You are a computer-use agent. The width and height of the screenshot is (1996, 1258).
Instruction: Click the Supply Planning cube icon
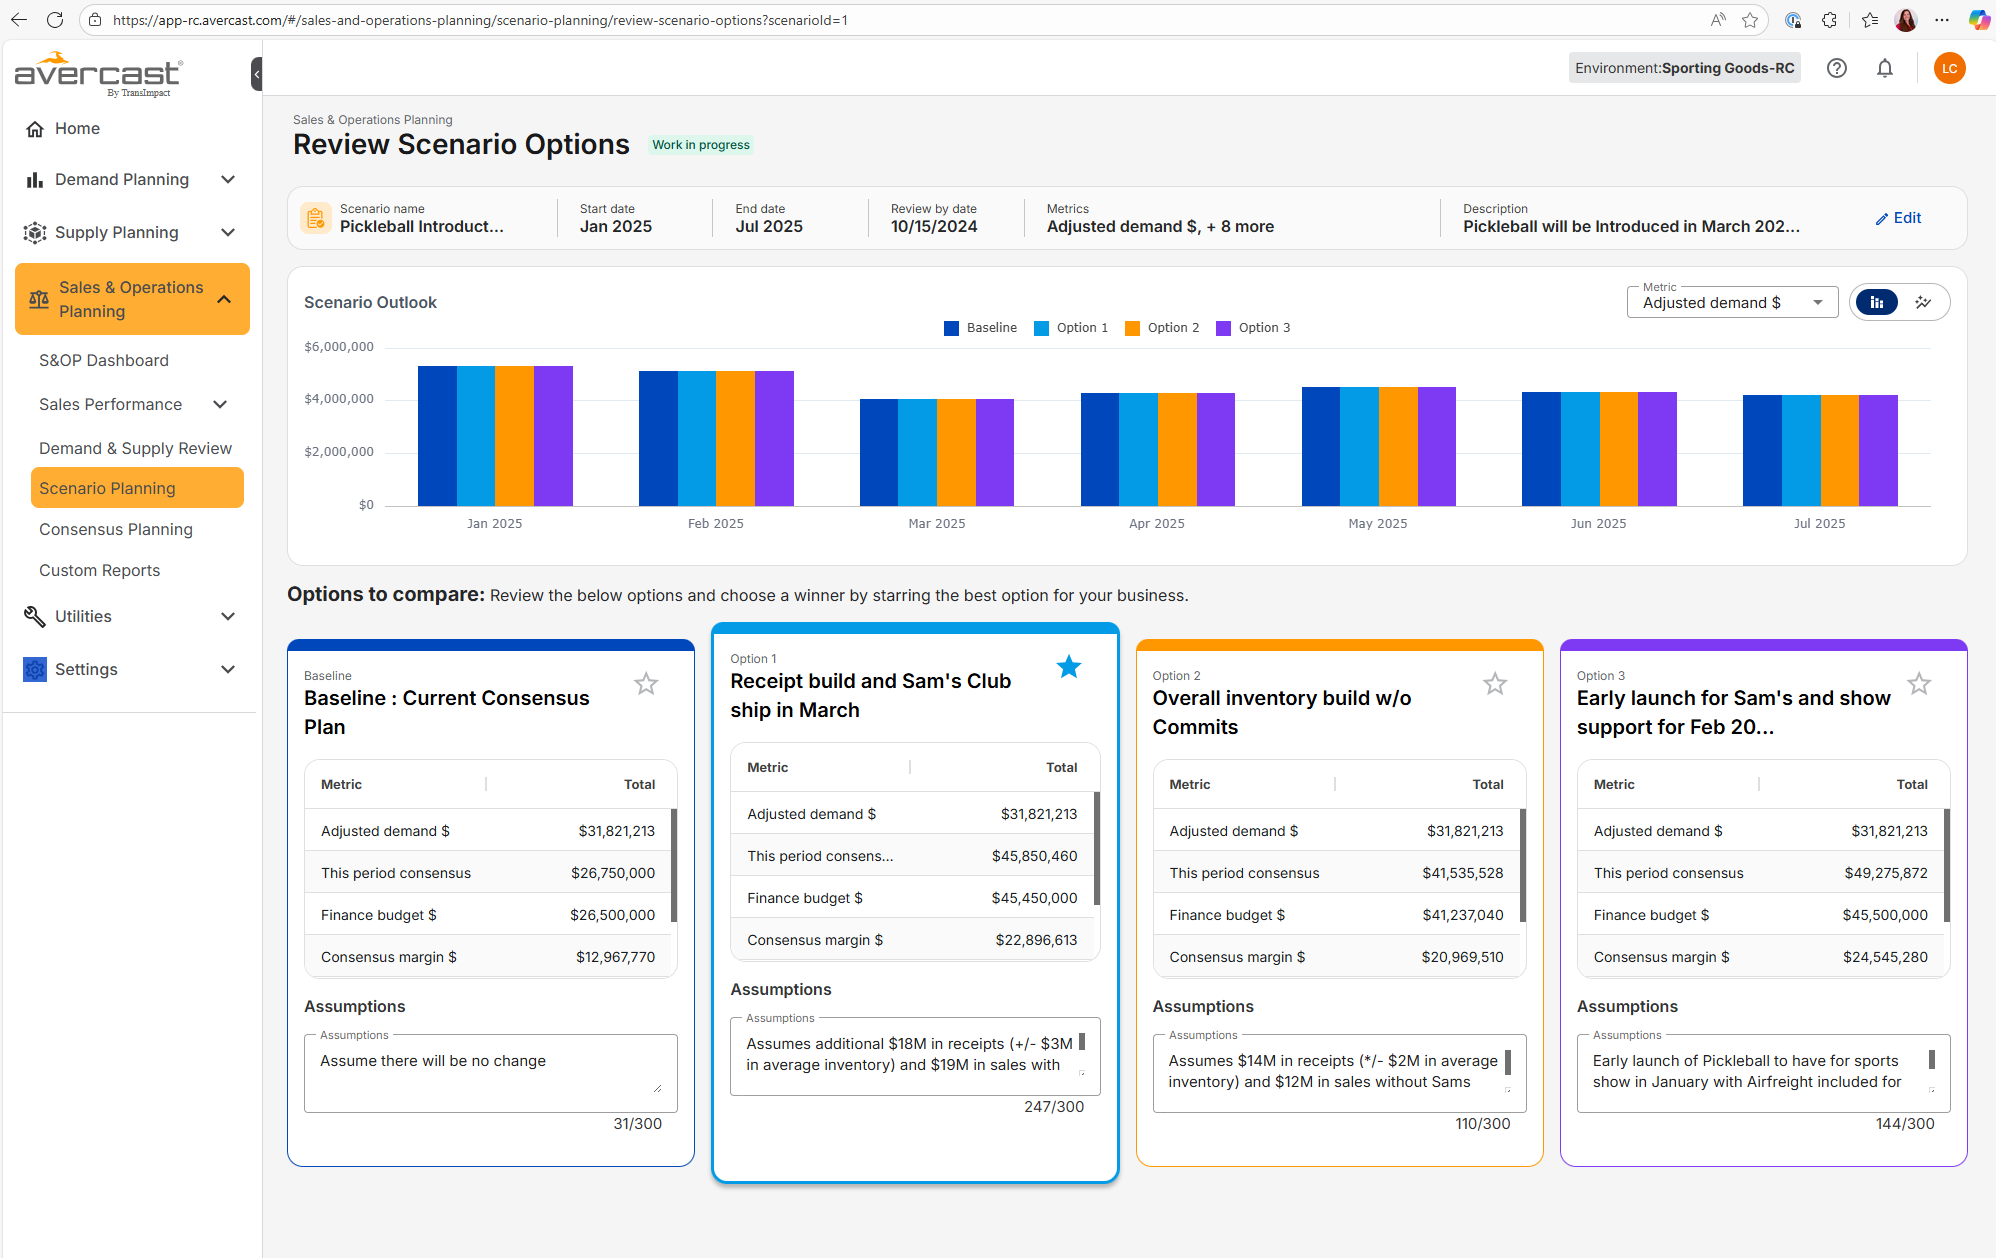tap(34, 232)
